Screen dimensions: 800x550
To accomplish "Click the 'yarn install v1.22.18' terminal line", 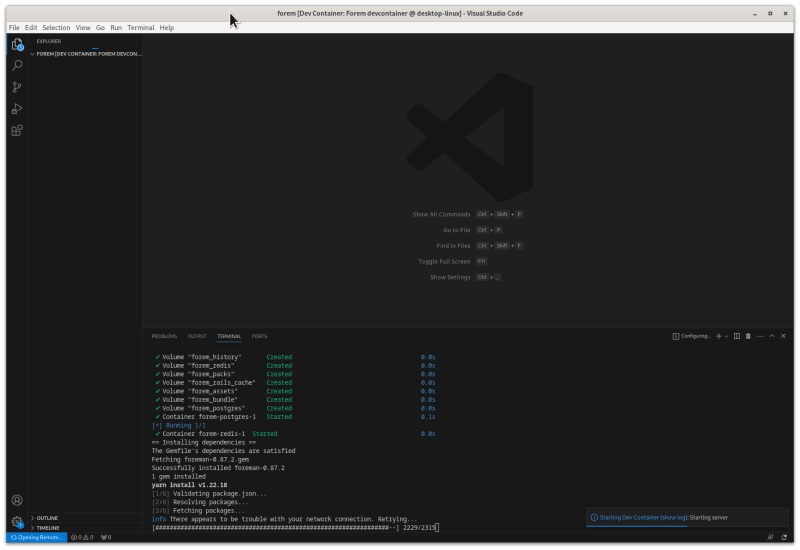I will coord(189,485).
